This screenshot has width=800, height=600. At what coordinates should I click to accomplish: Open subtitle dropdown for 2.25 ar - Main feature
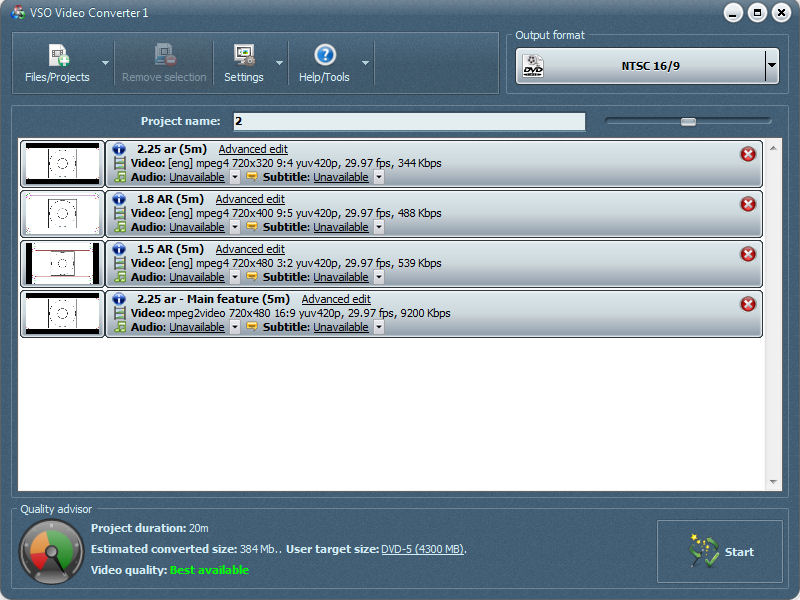coord(379,327)
